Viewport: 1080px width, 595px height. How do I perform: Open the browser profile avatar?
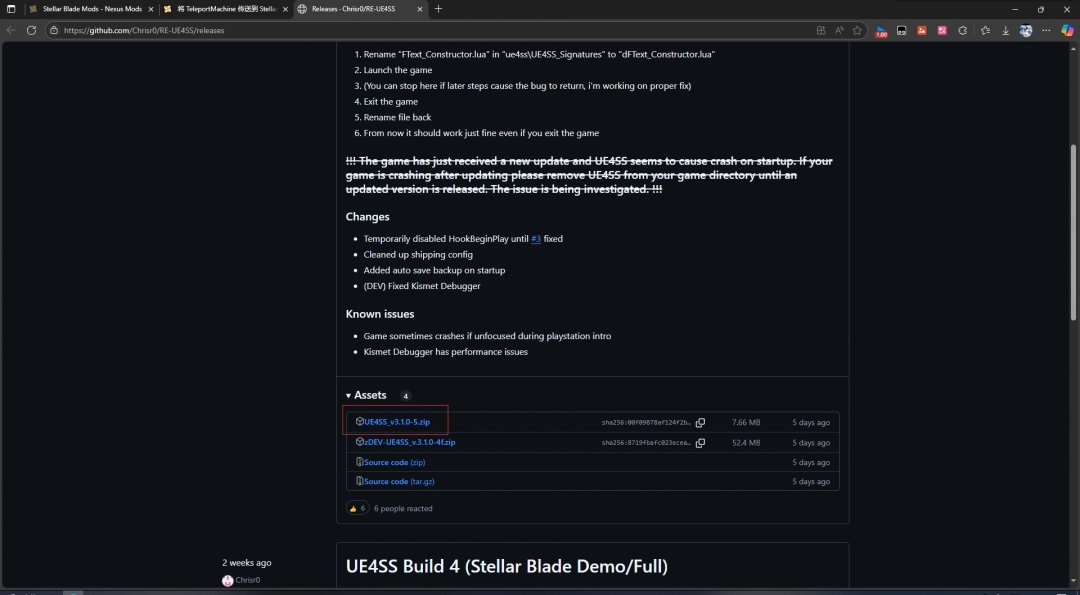pyautogui.click(x=1026, y=30)
